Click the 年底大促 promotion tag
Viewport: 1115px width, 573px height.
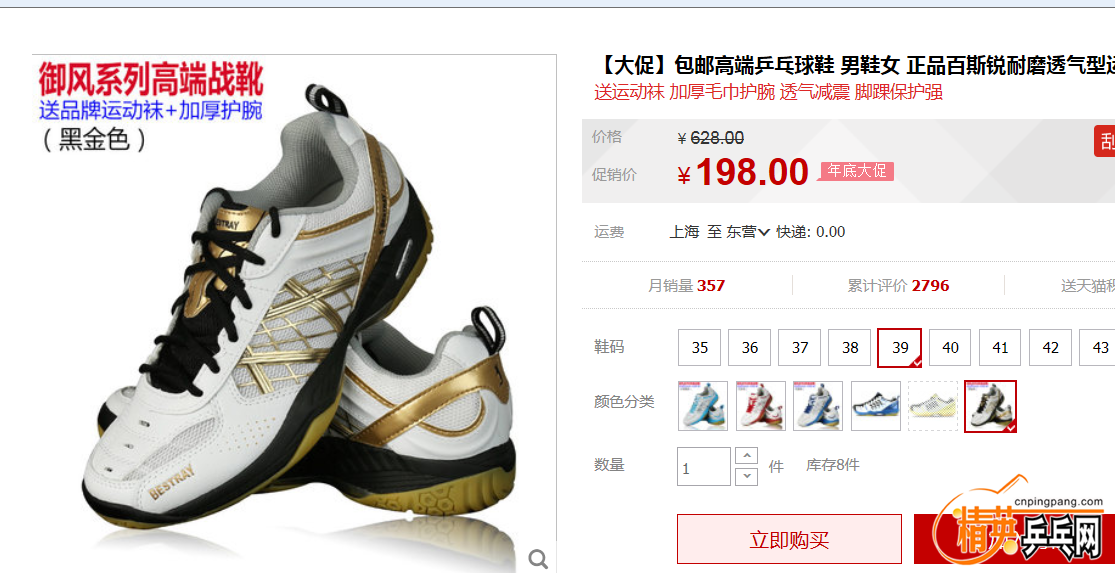click(x=856, y=171)
